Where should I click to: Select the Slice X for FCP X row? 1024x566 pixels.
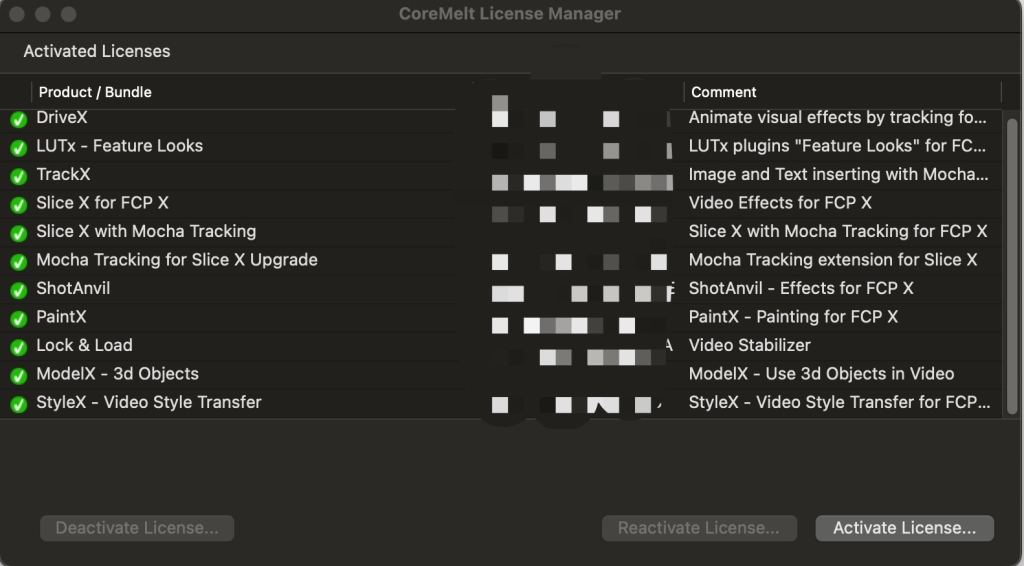[102, 203]
